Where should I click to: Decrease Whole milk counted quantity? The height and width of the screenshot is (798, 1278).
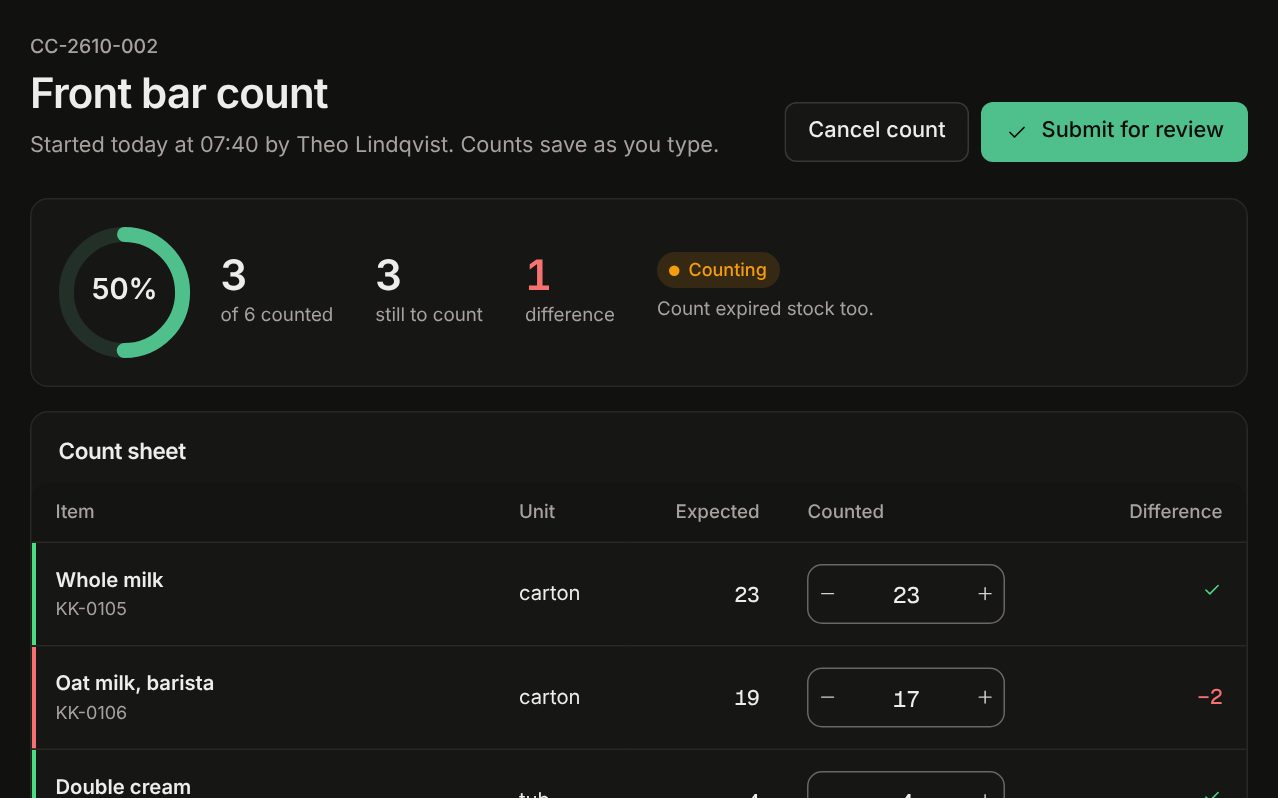click(x=828, y=594)
